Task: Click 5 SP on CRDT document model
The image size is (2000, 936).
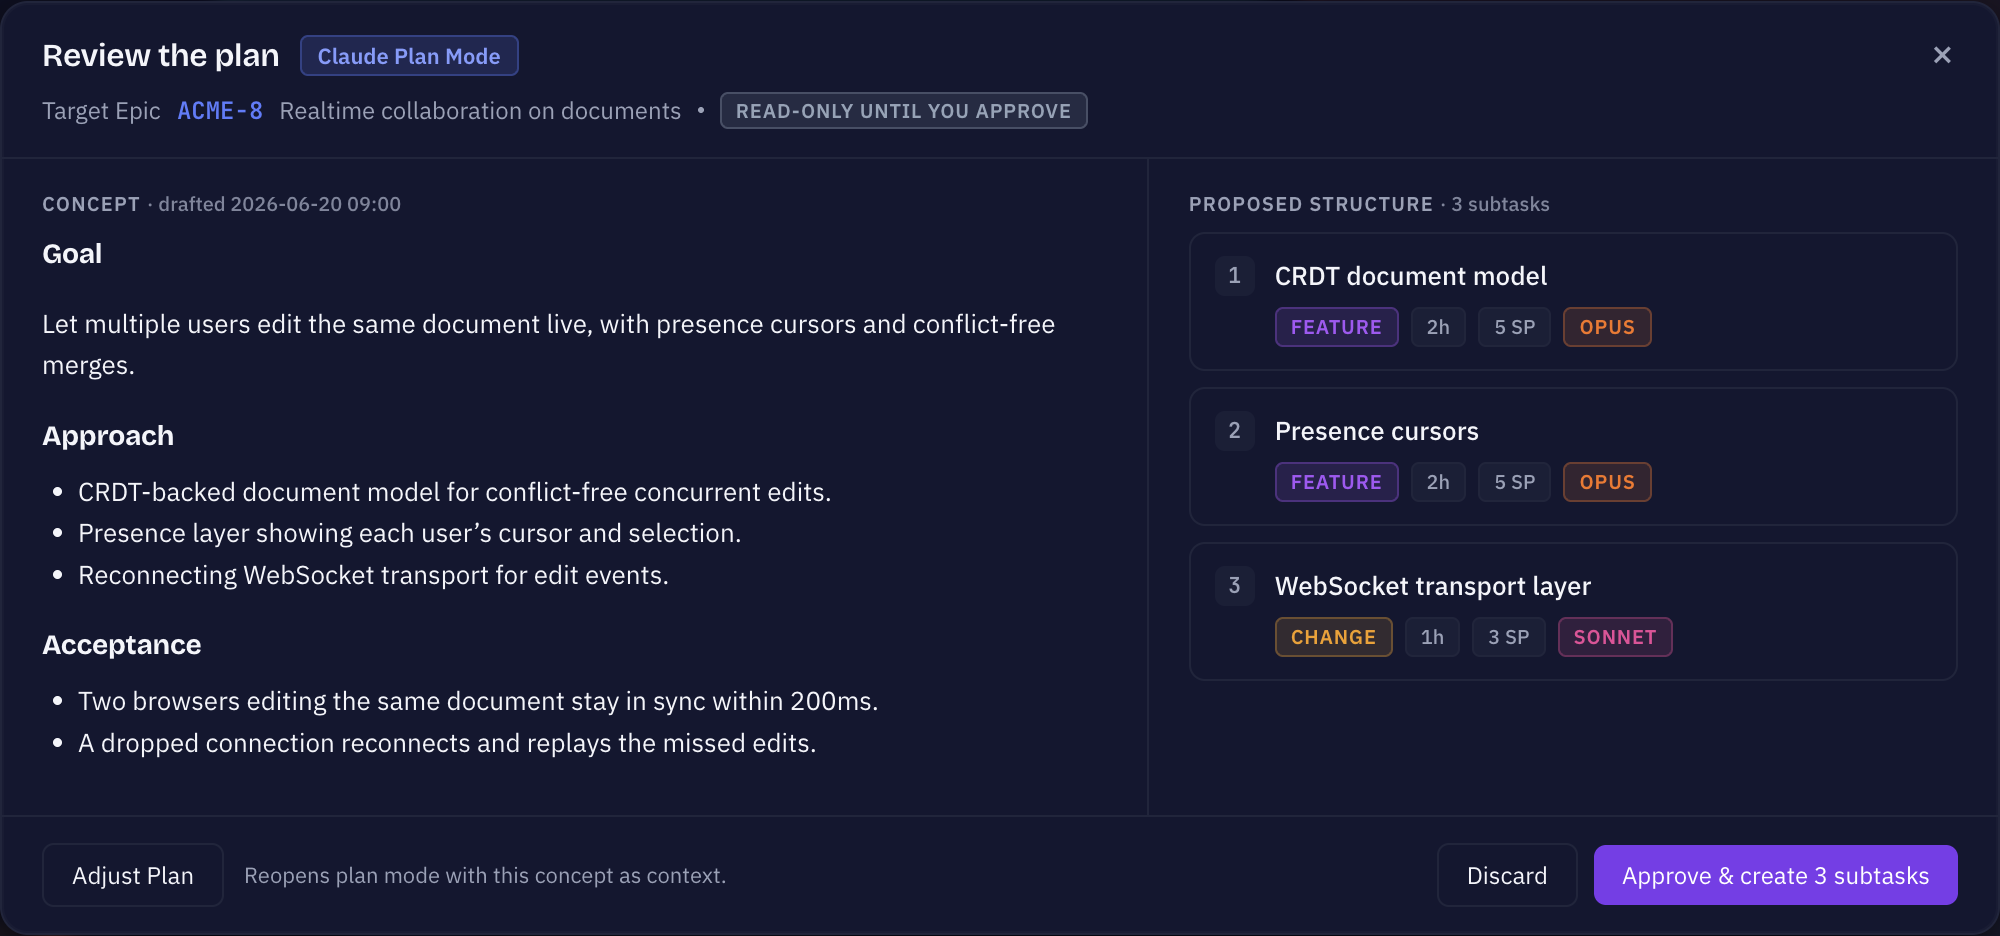Action: point(1514,327)
